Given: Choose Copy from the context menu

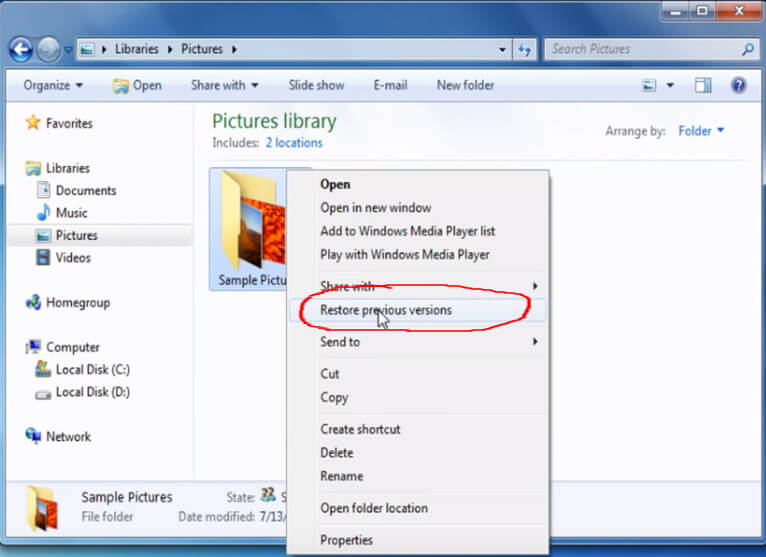Looking at the screenshot, I should click(418, 398).
